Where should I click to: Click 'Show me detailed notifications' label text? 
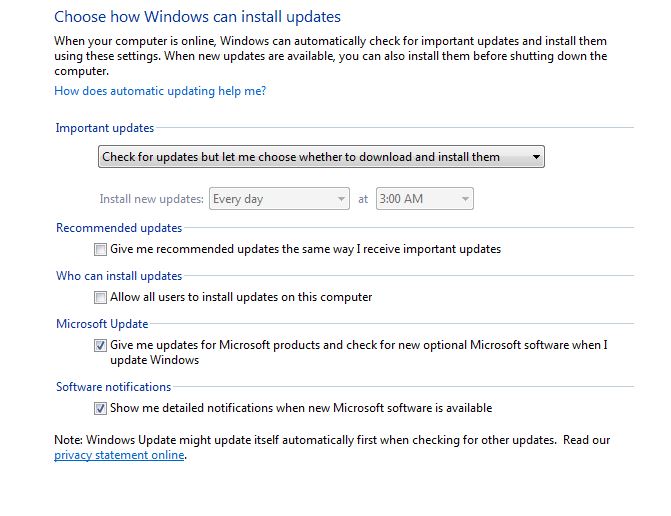pyautogui.click(x=301, y=408)
